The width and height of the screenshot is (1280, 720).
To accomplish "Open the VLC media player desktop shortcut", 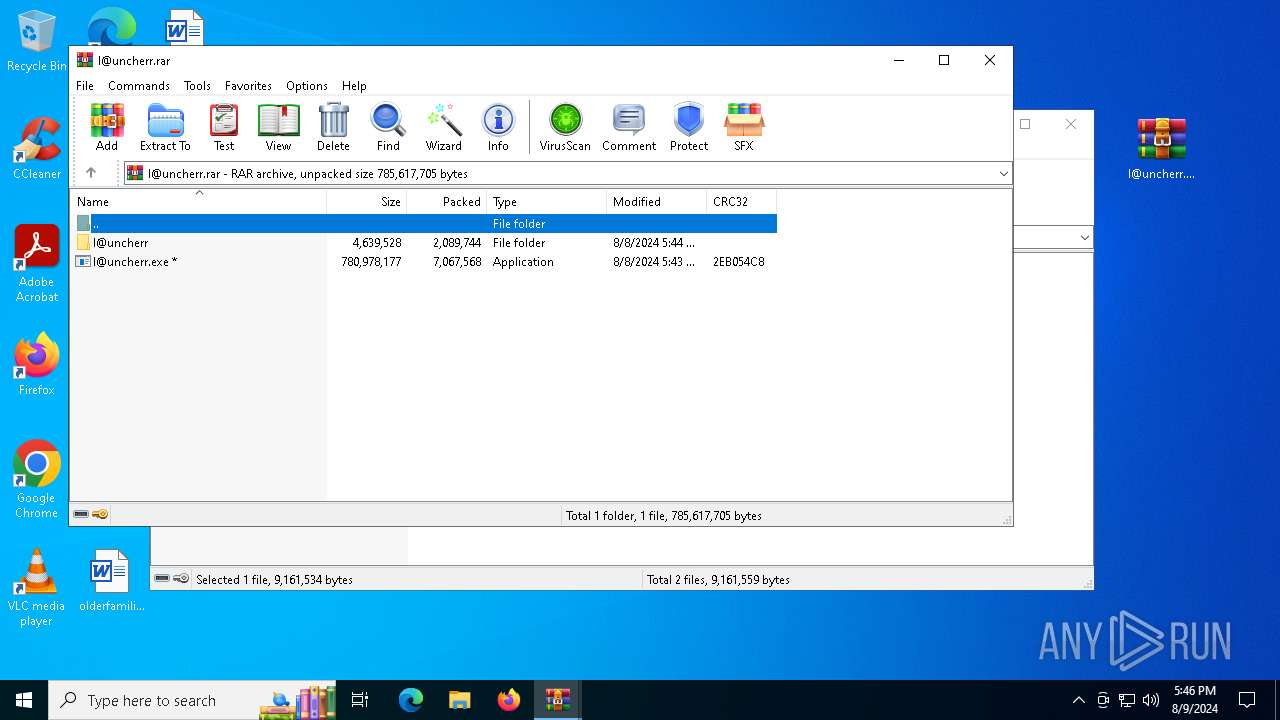I will coord(37,588).
